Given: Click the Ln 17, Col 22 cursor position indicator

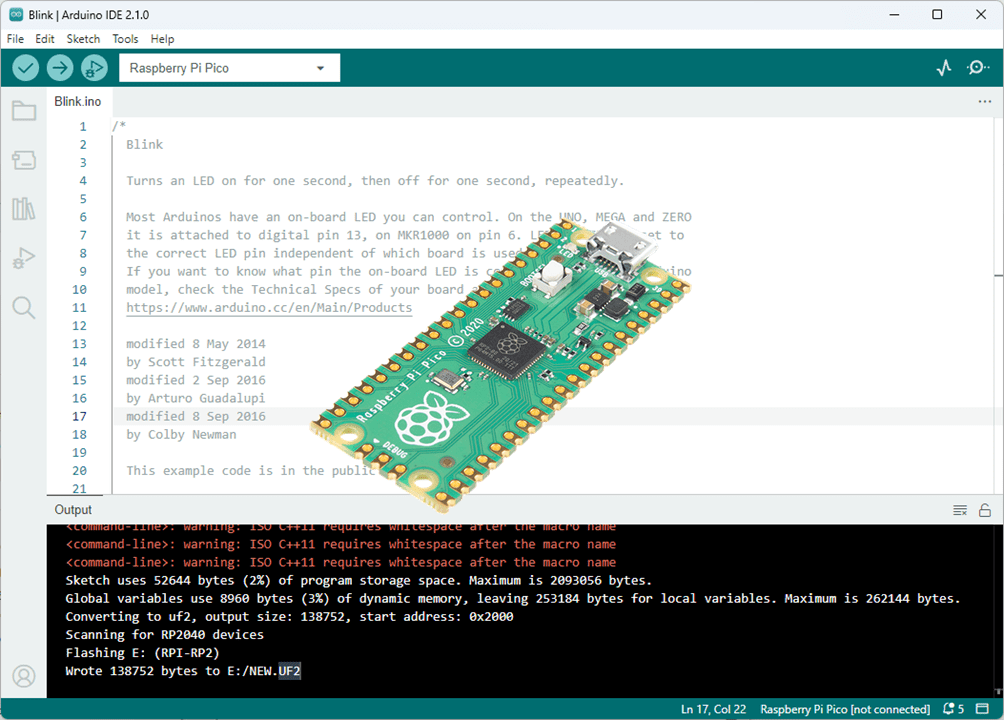Looking at the screenshot, I should coord(713,709).
